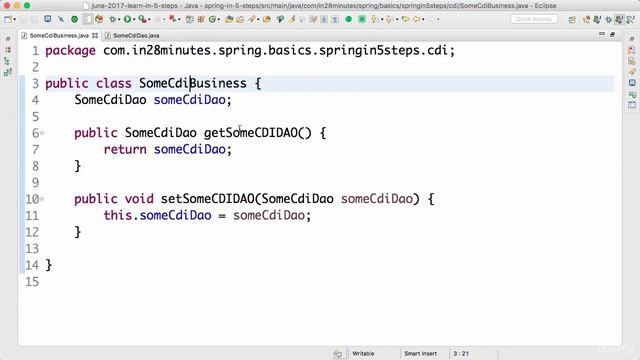Click the Forward navigation arrow
This screenshot has width=640, height=360.
[431, 19]
